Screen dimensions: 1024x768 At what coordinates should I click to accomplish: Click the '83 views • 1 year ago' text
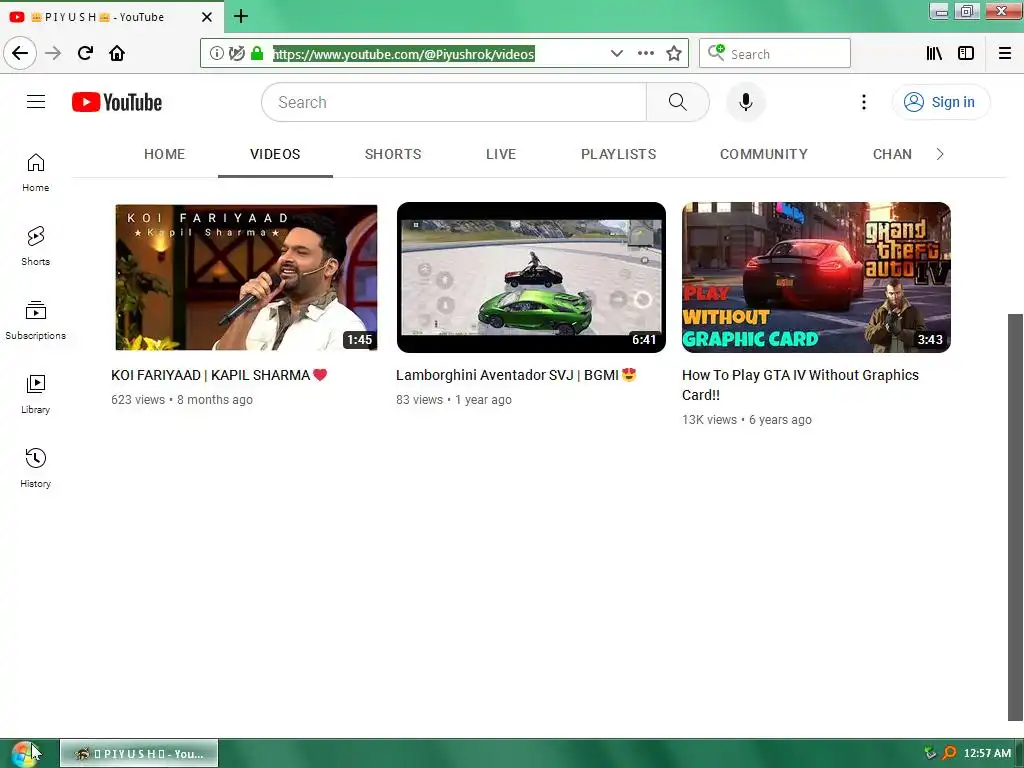click(454, 400)
